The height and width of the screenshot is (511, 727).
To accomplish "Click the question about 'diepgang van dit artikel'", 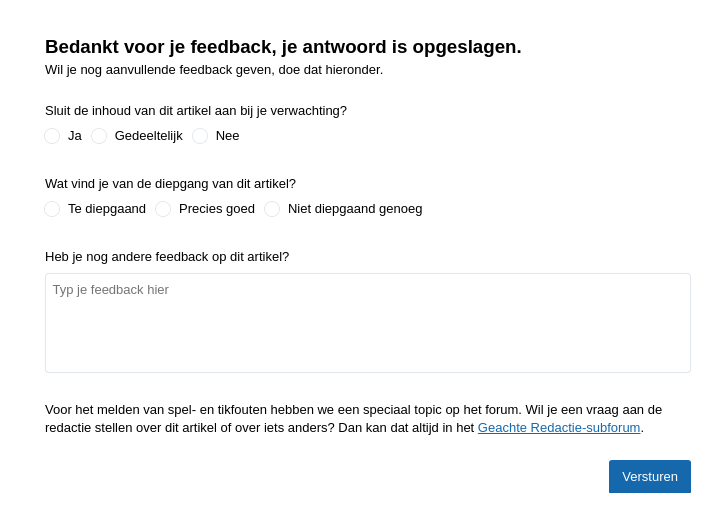I will click(x=170, y=184).
